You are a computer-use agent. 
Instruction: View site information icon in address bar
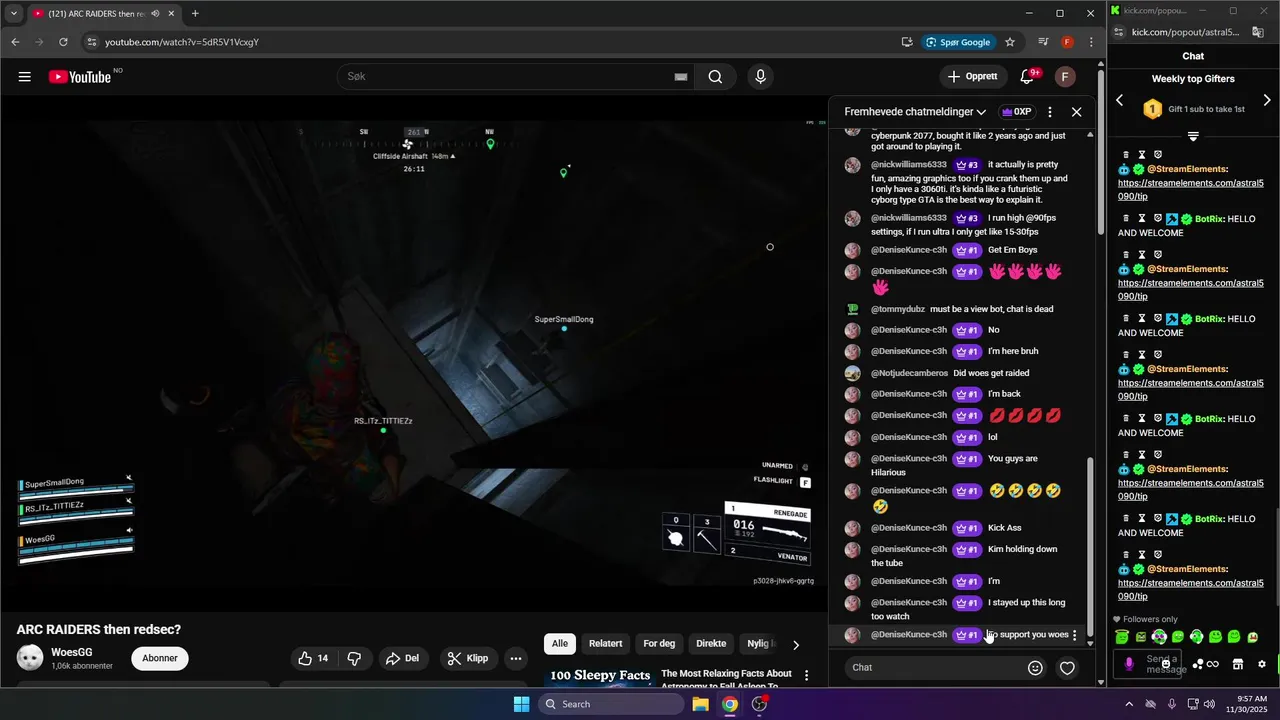[x=91, y=42]
